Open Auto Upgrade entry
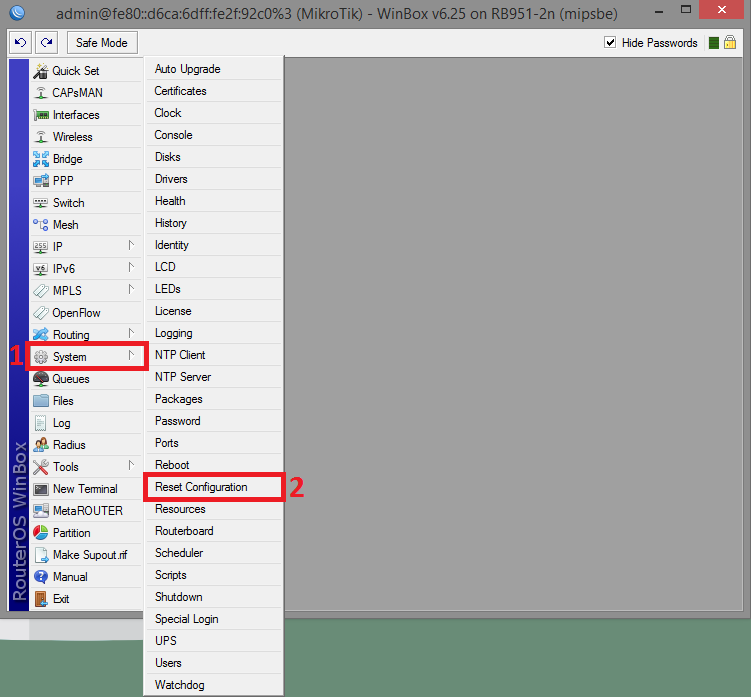751x697 pixels. [214, 69]
